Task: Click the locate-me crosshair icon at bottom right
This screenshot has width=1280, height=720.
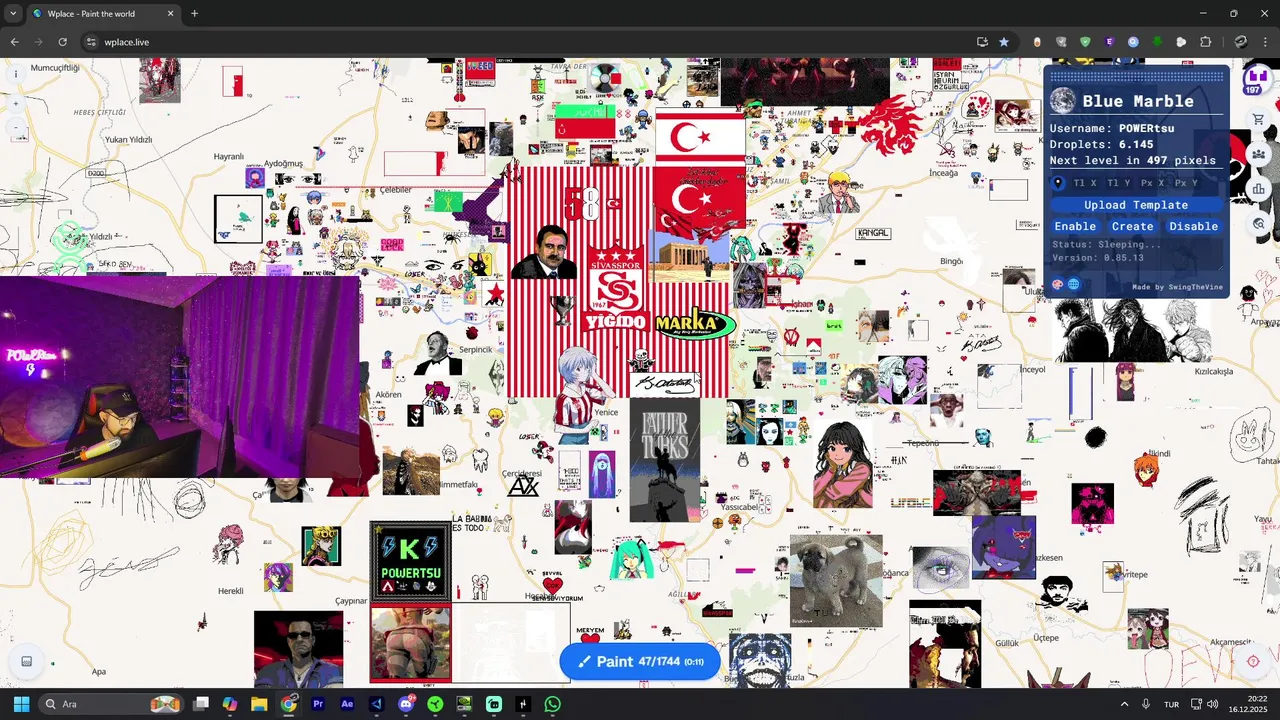Action: [x=1253, y=661]
